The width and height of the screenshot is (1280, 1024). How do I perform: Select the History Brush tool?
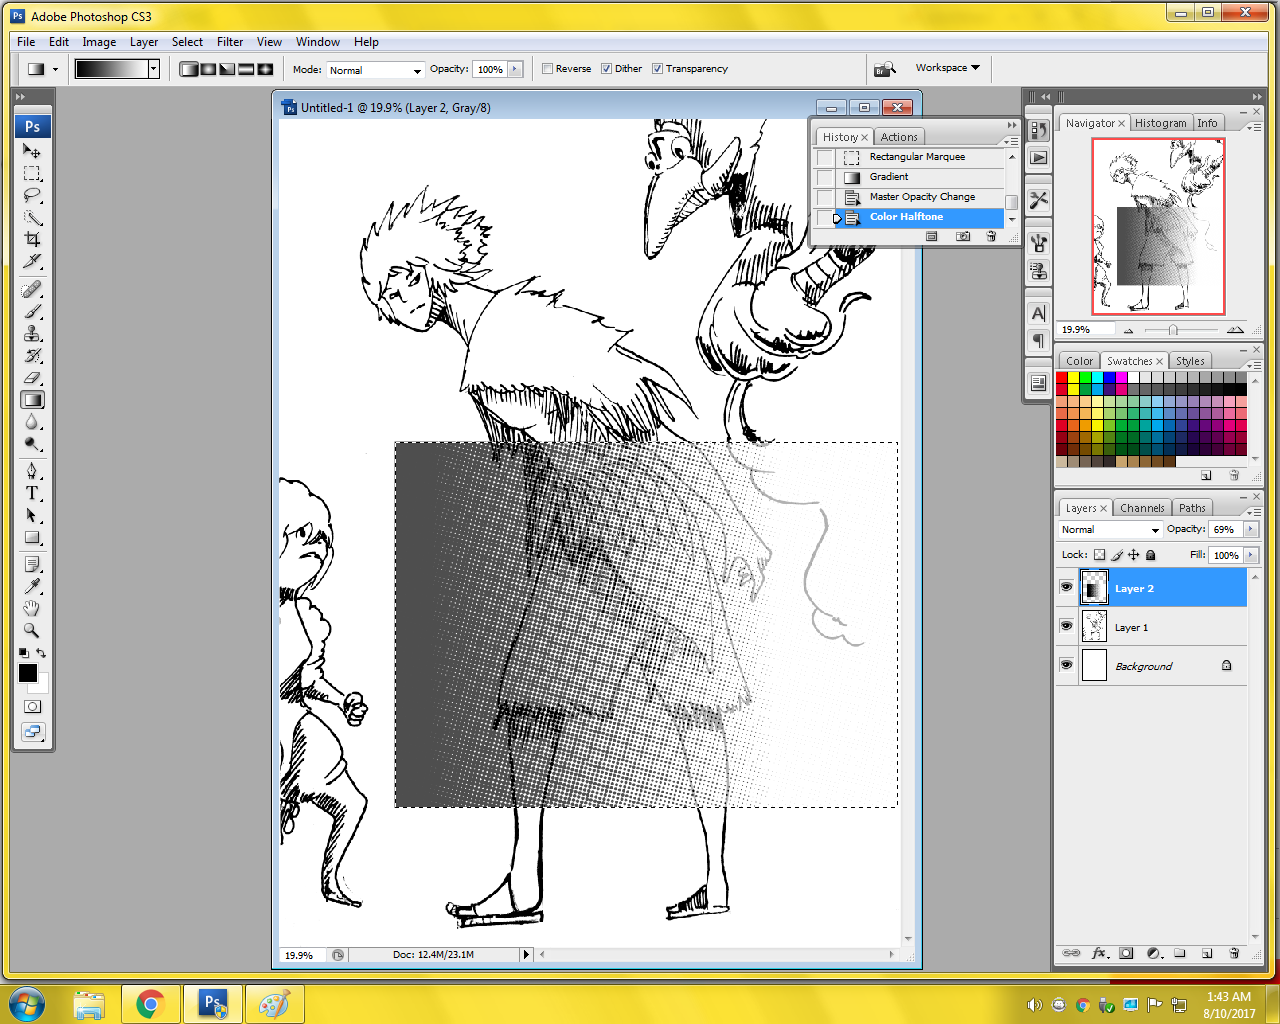[32, 355]
